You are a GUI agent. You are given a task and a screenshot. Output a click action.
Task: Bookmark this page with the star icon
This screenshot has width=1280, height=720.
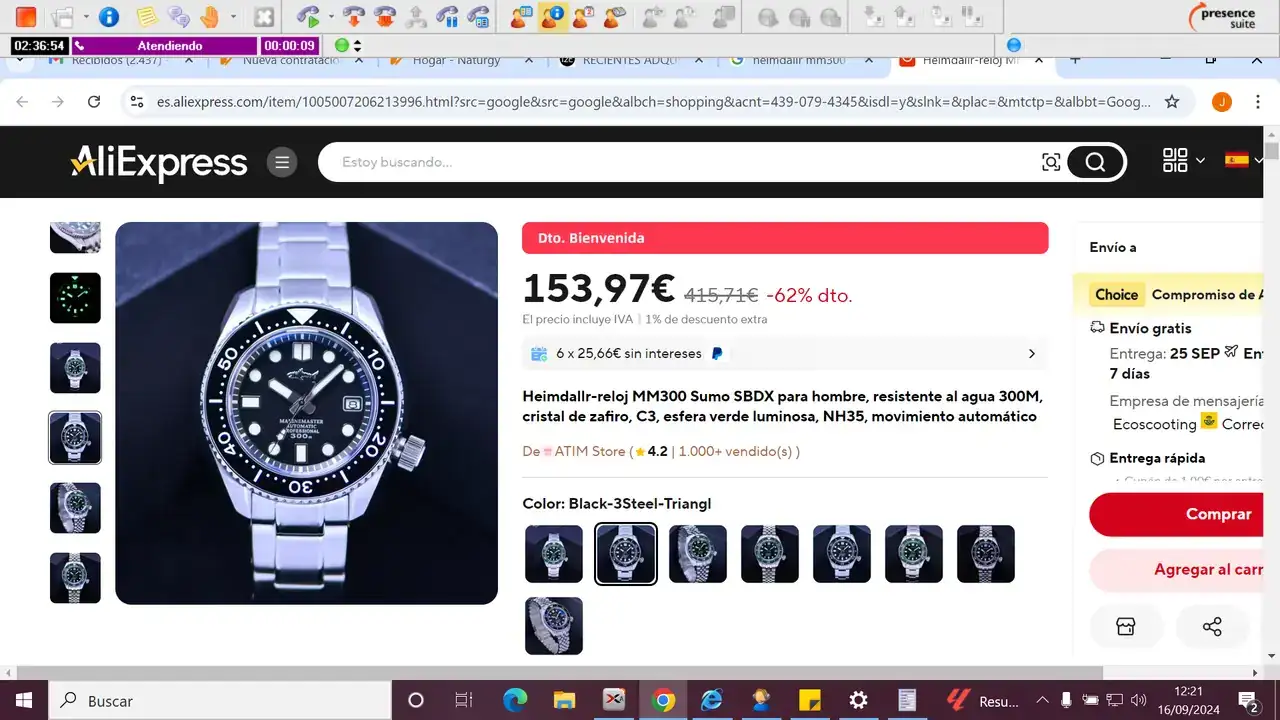(x=1172, y=102)
